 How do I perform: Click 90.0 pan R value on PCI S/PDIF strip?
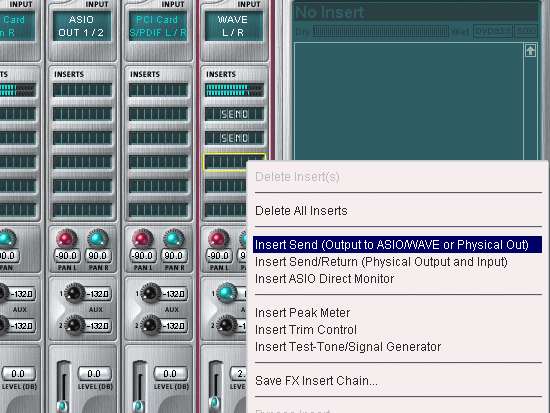pyautogui.click(x=174, y=256)
